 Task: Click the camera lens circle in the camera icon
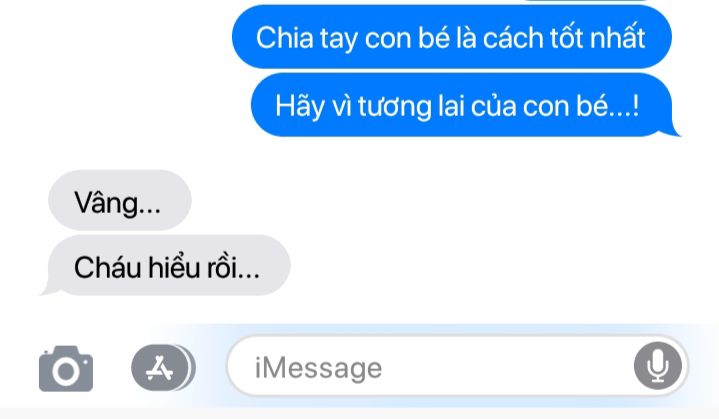pos(66,371)
